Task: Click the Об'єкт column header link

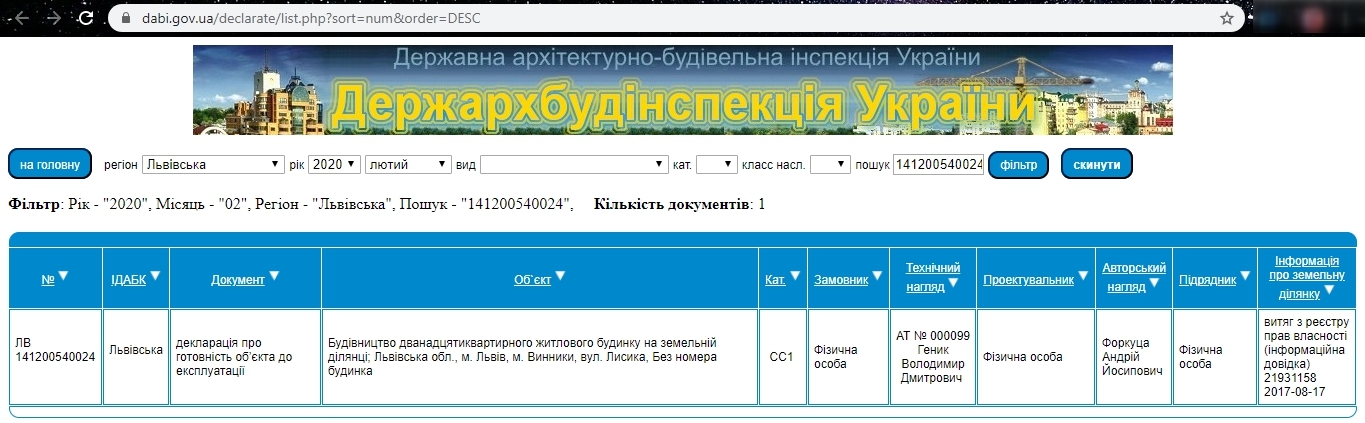Action: tap(532, 280)
